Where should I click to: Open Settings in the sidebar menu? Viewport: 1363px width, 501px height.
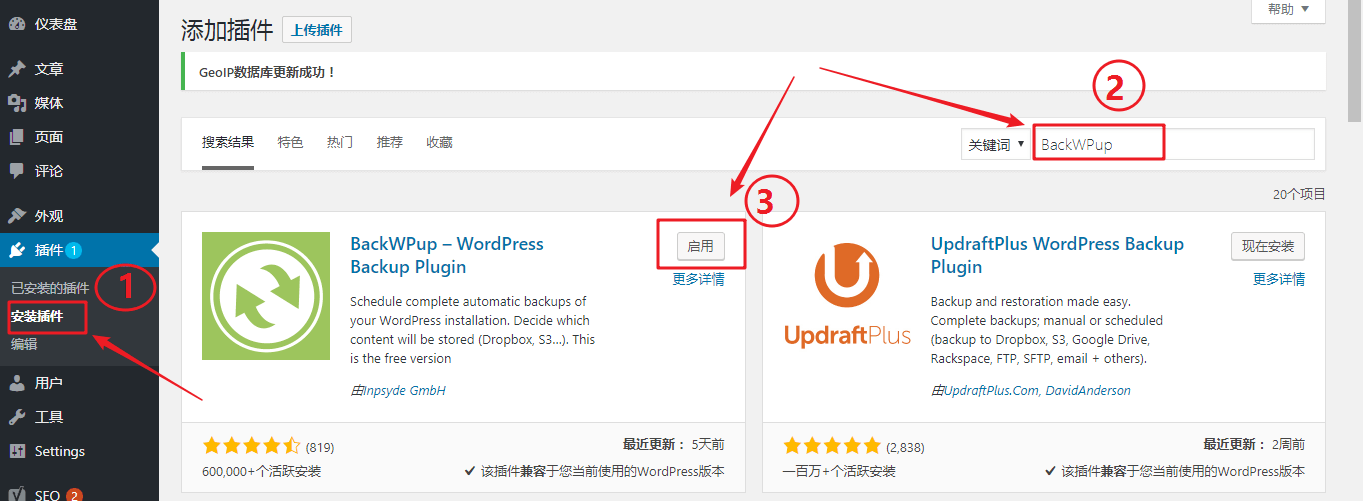(x=60, y=451)
